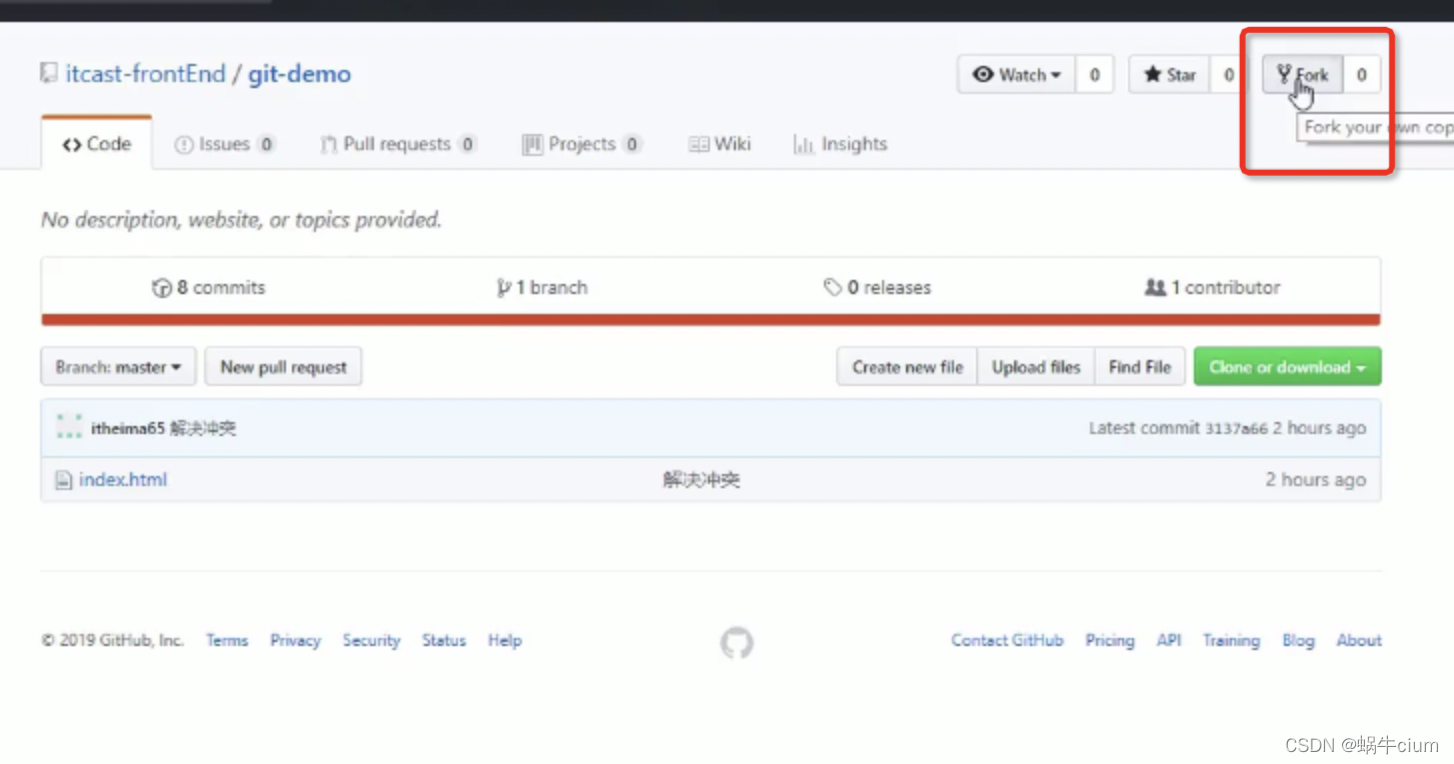
Task: Click New pull request button
Action: [283, 367]
